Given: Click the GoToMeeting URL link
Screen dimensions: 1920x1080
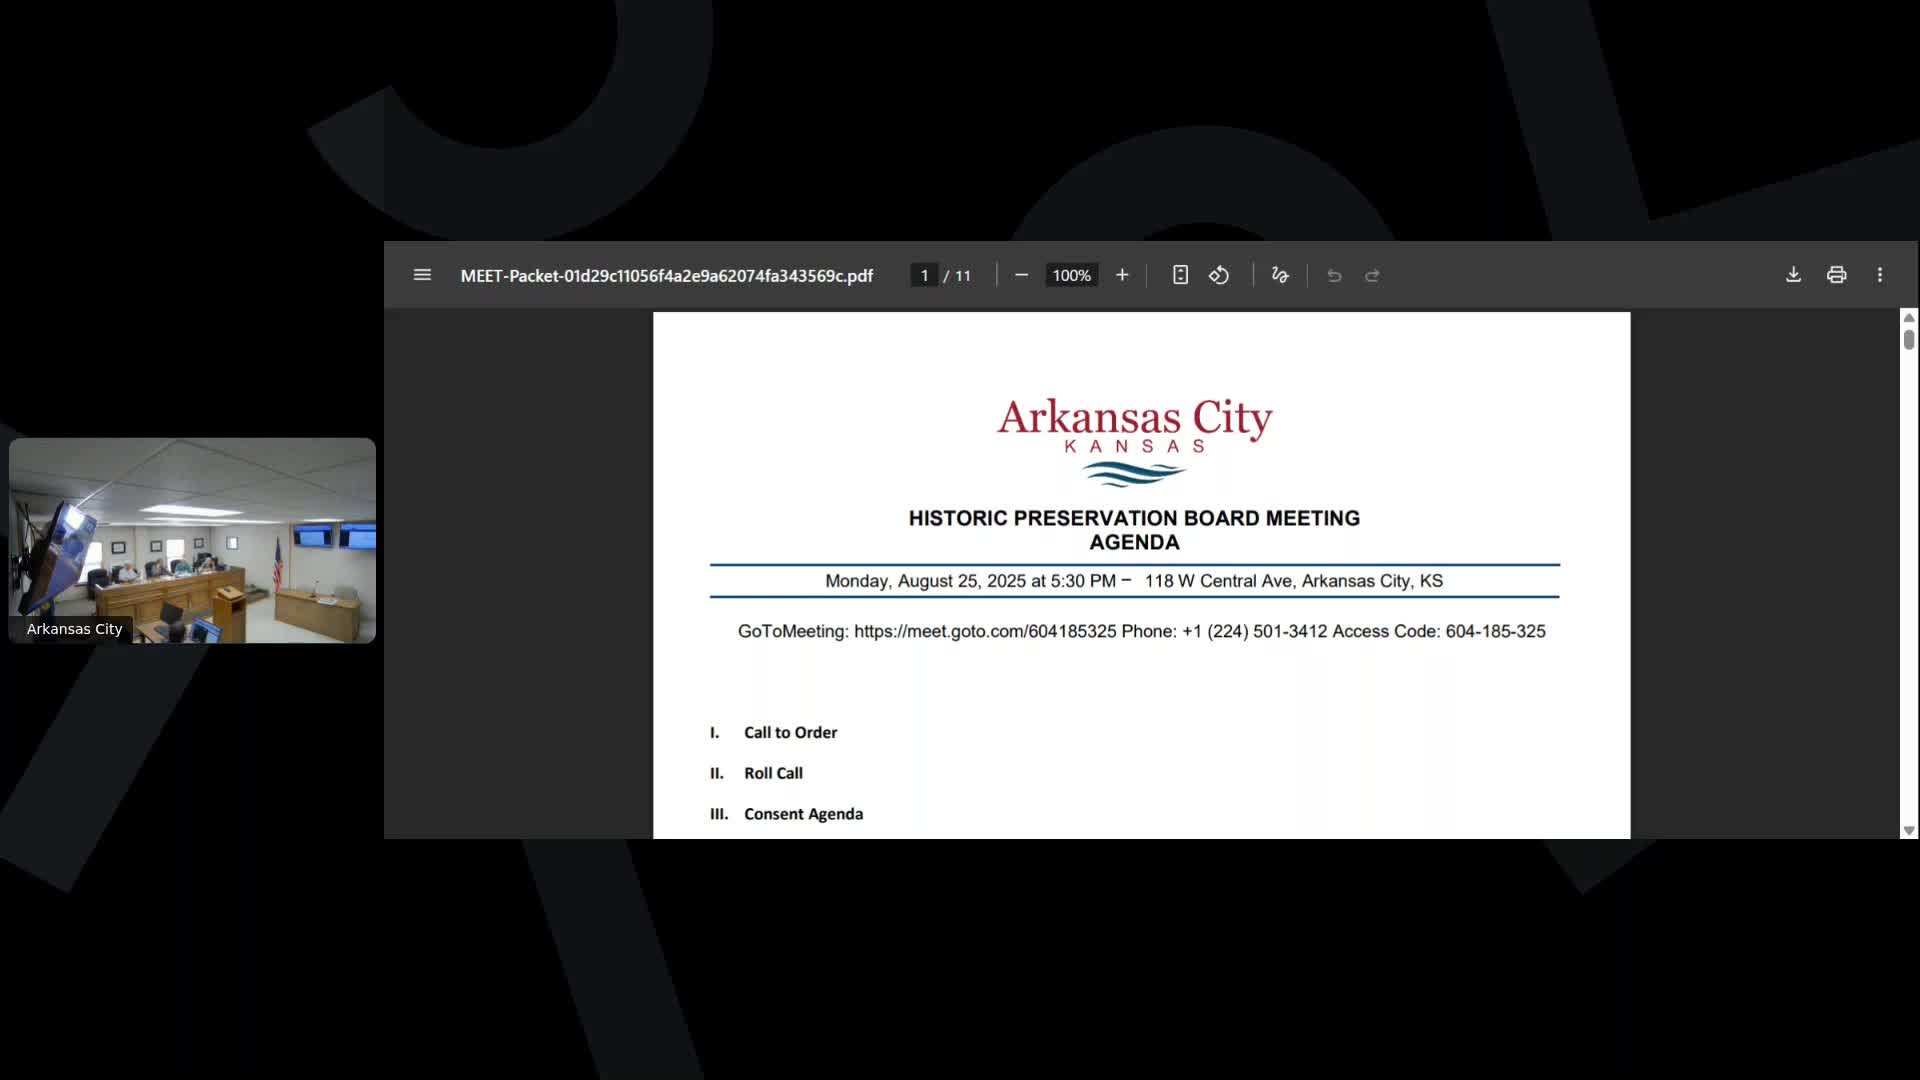Looking at the screenshot, I should click(x=984, y=632).
